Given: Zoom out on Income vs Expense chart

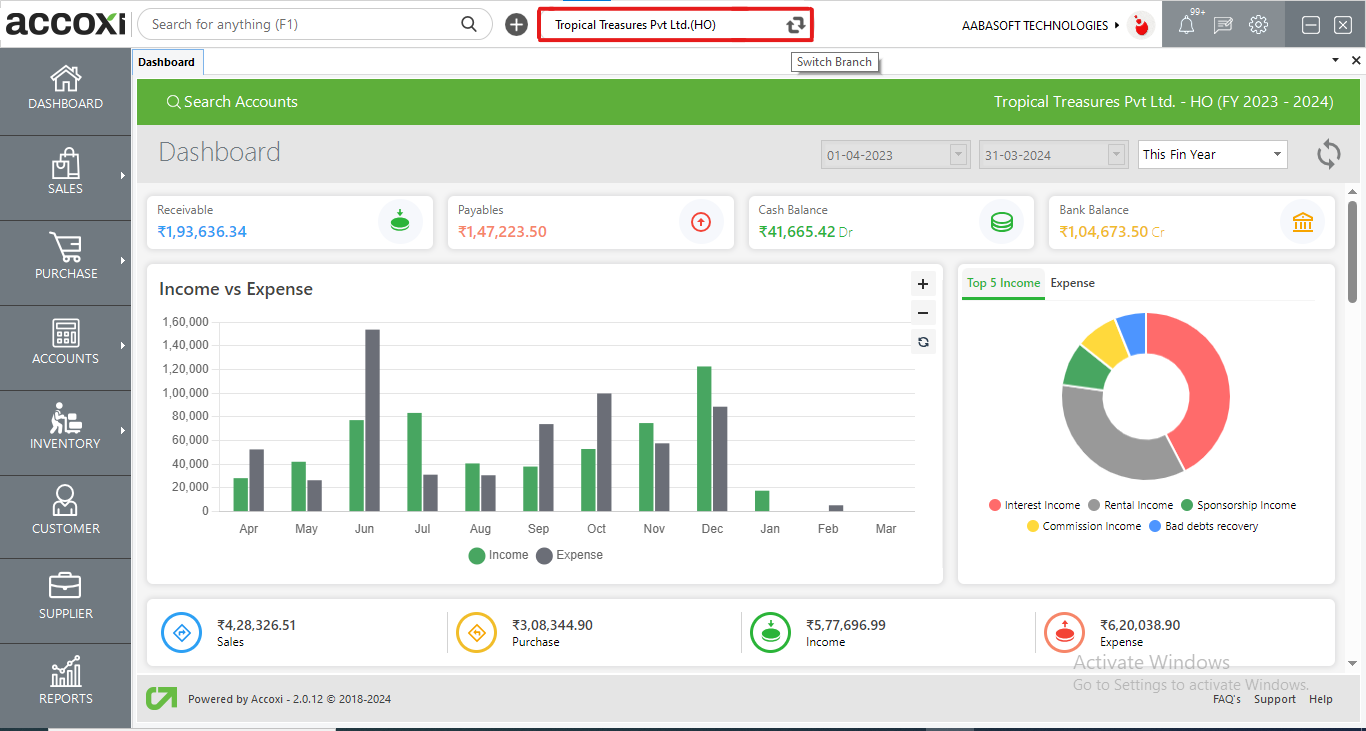Looking at the screenshot, I should [923, 313].
